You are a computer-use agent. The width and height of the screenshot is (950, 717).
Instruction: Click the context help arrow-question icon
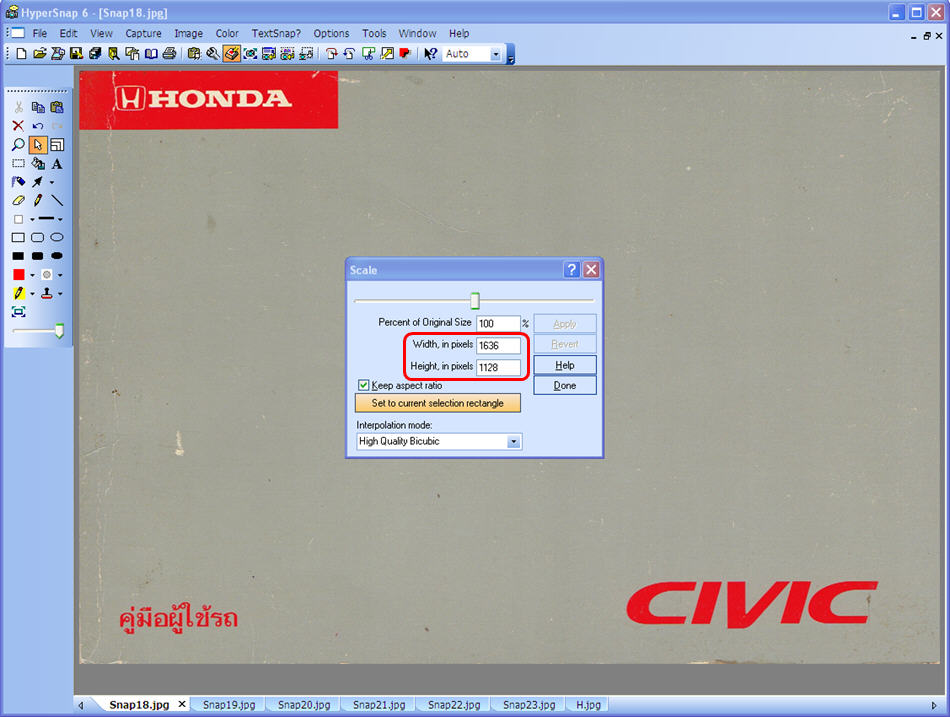tap(430, 53)
